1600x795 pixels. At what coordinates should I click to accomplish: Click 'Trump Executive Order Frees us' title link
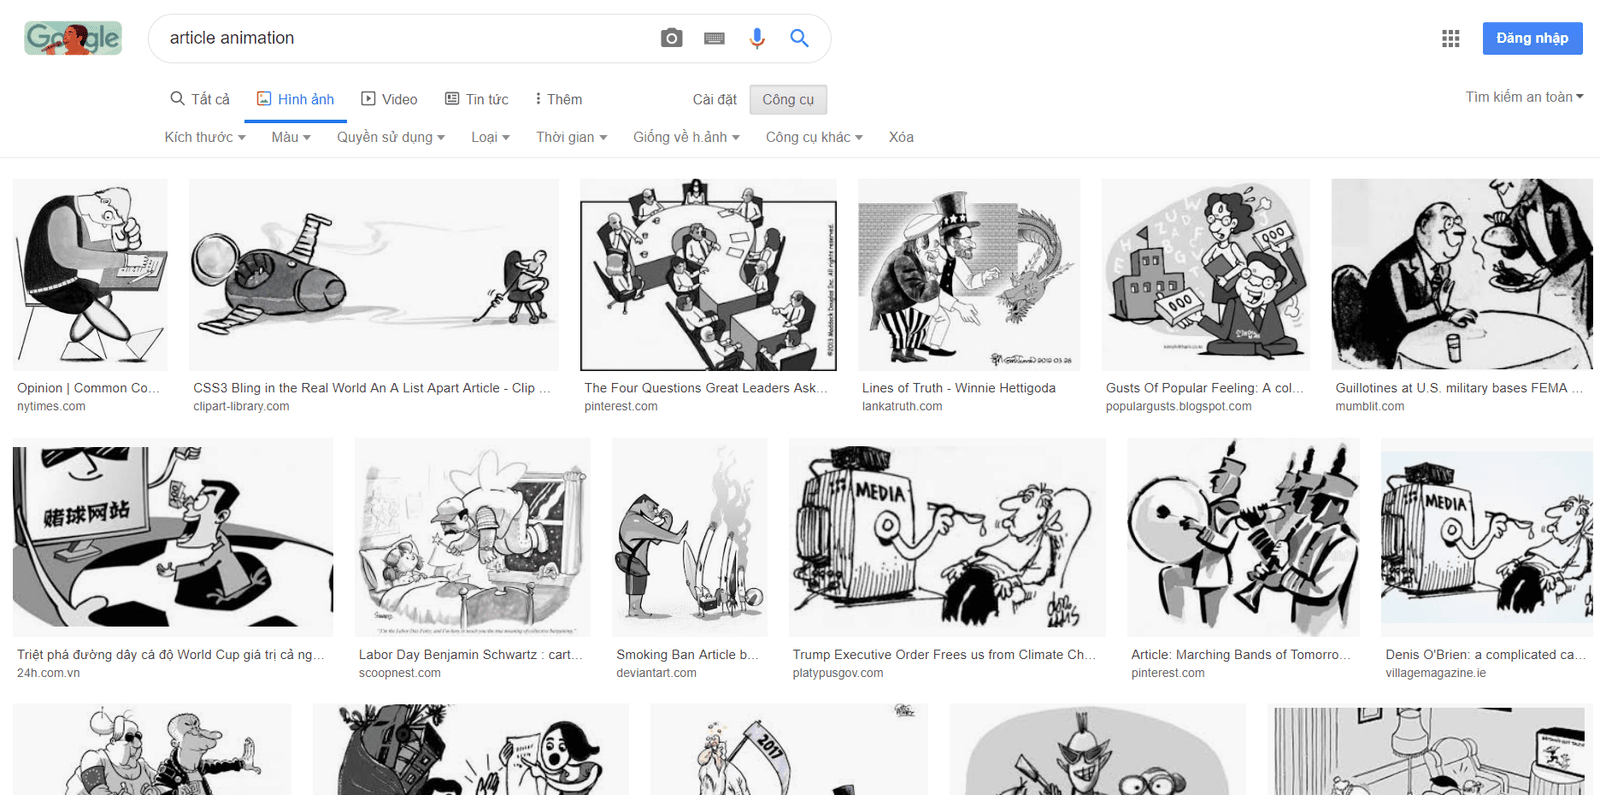(945, 655)
